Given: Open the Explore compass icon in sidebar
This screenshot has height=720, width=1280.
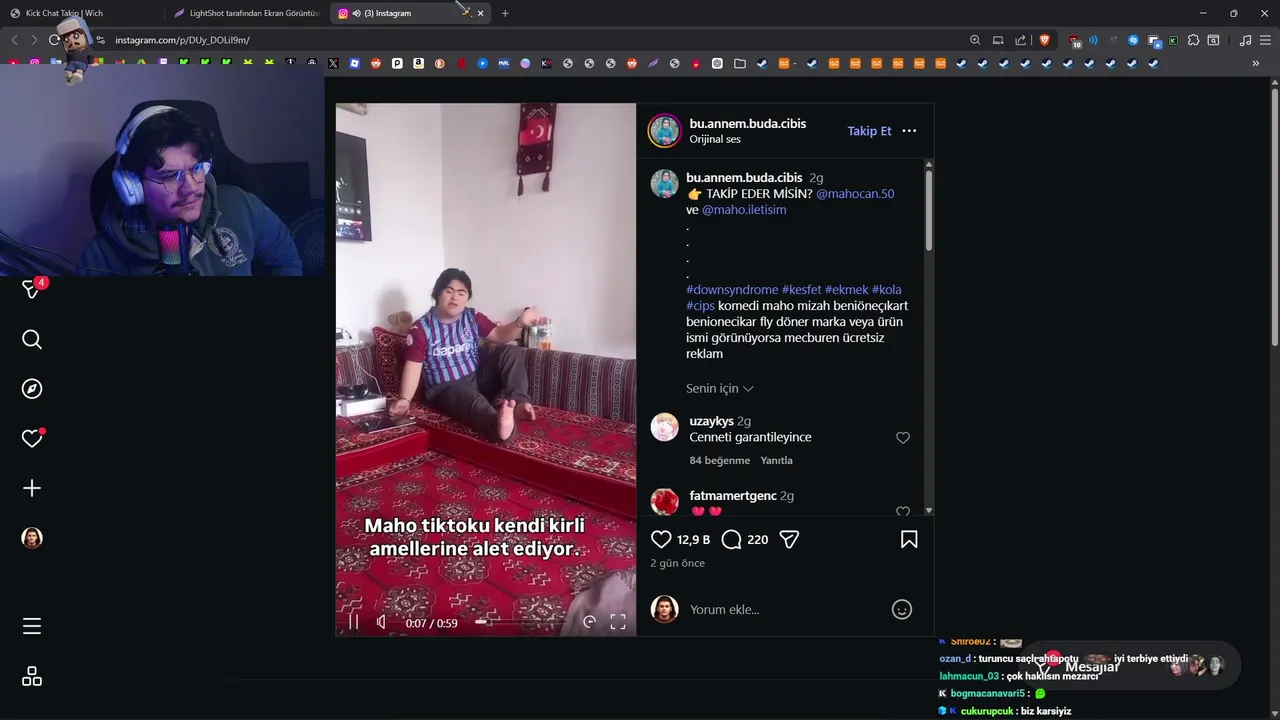Looking at the screenshot, I should coord(32,389).
